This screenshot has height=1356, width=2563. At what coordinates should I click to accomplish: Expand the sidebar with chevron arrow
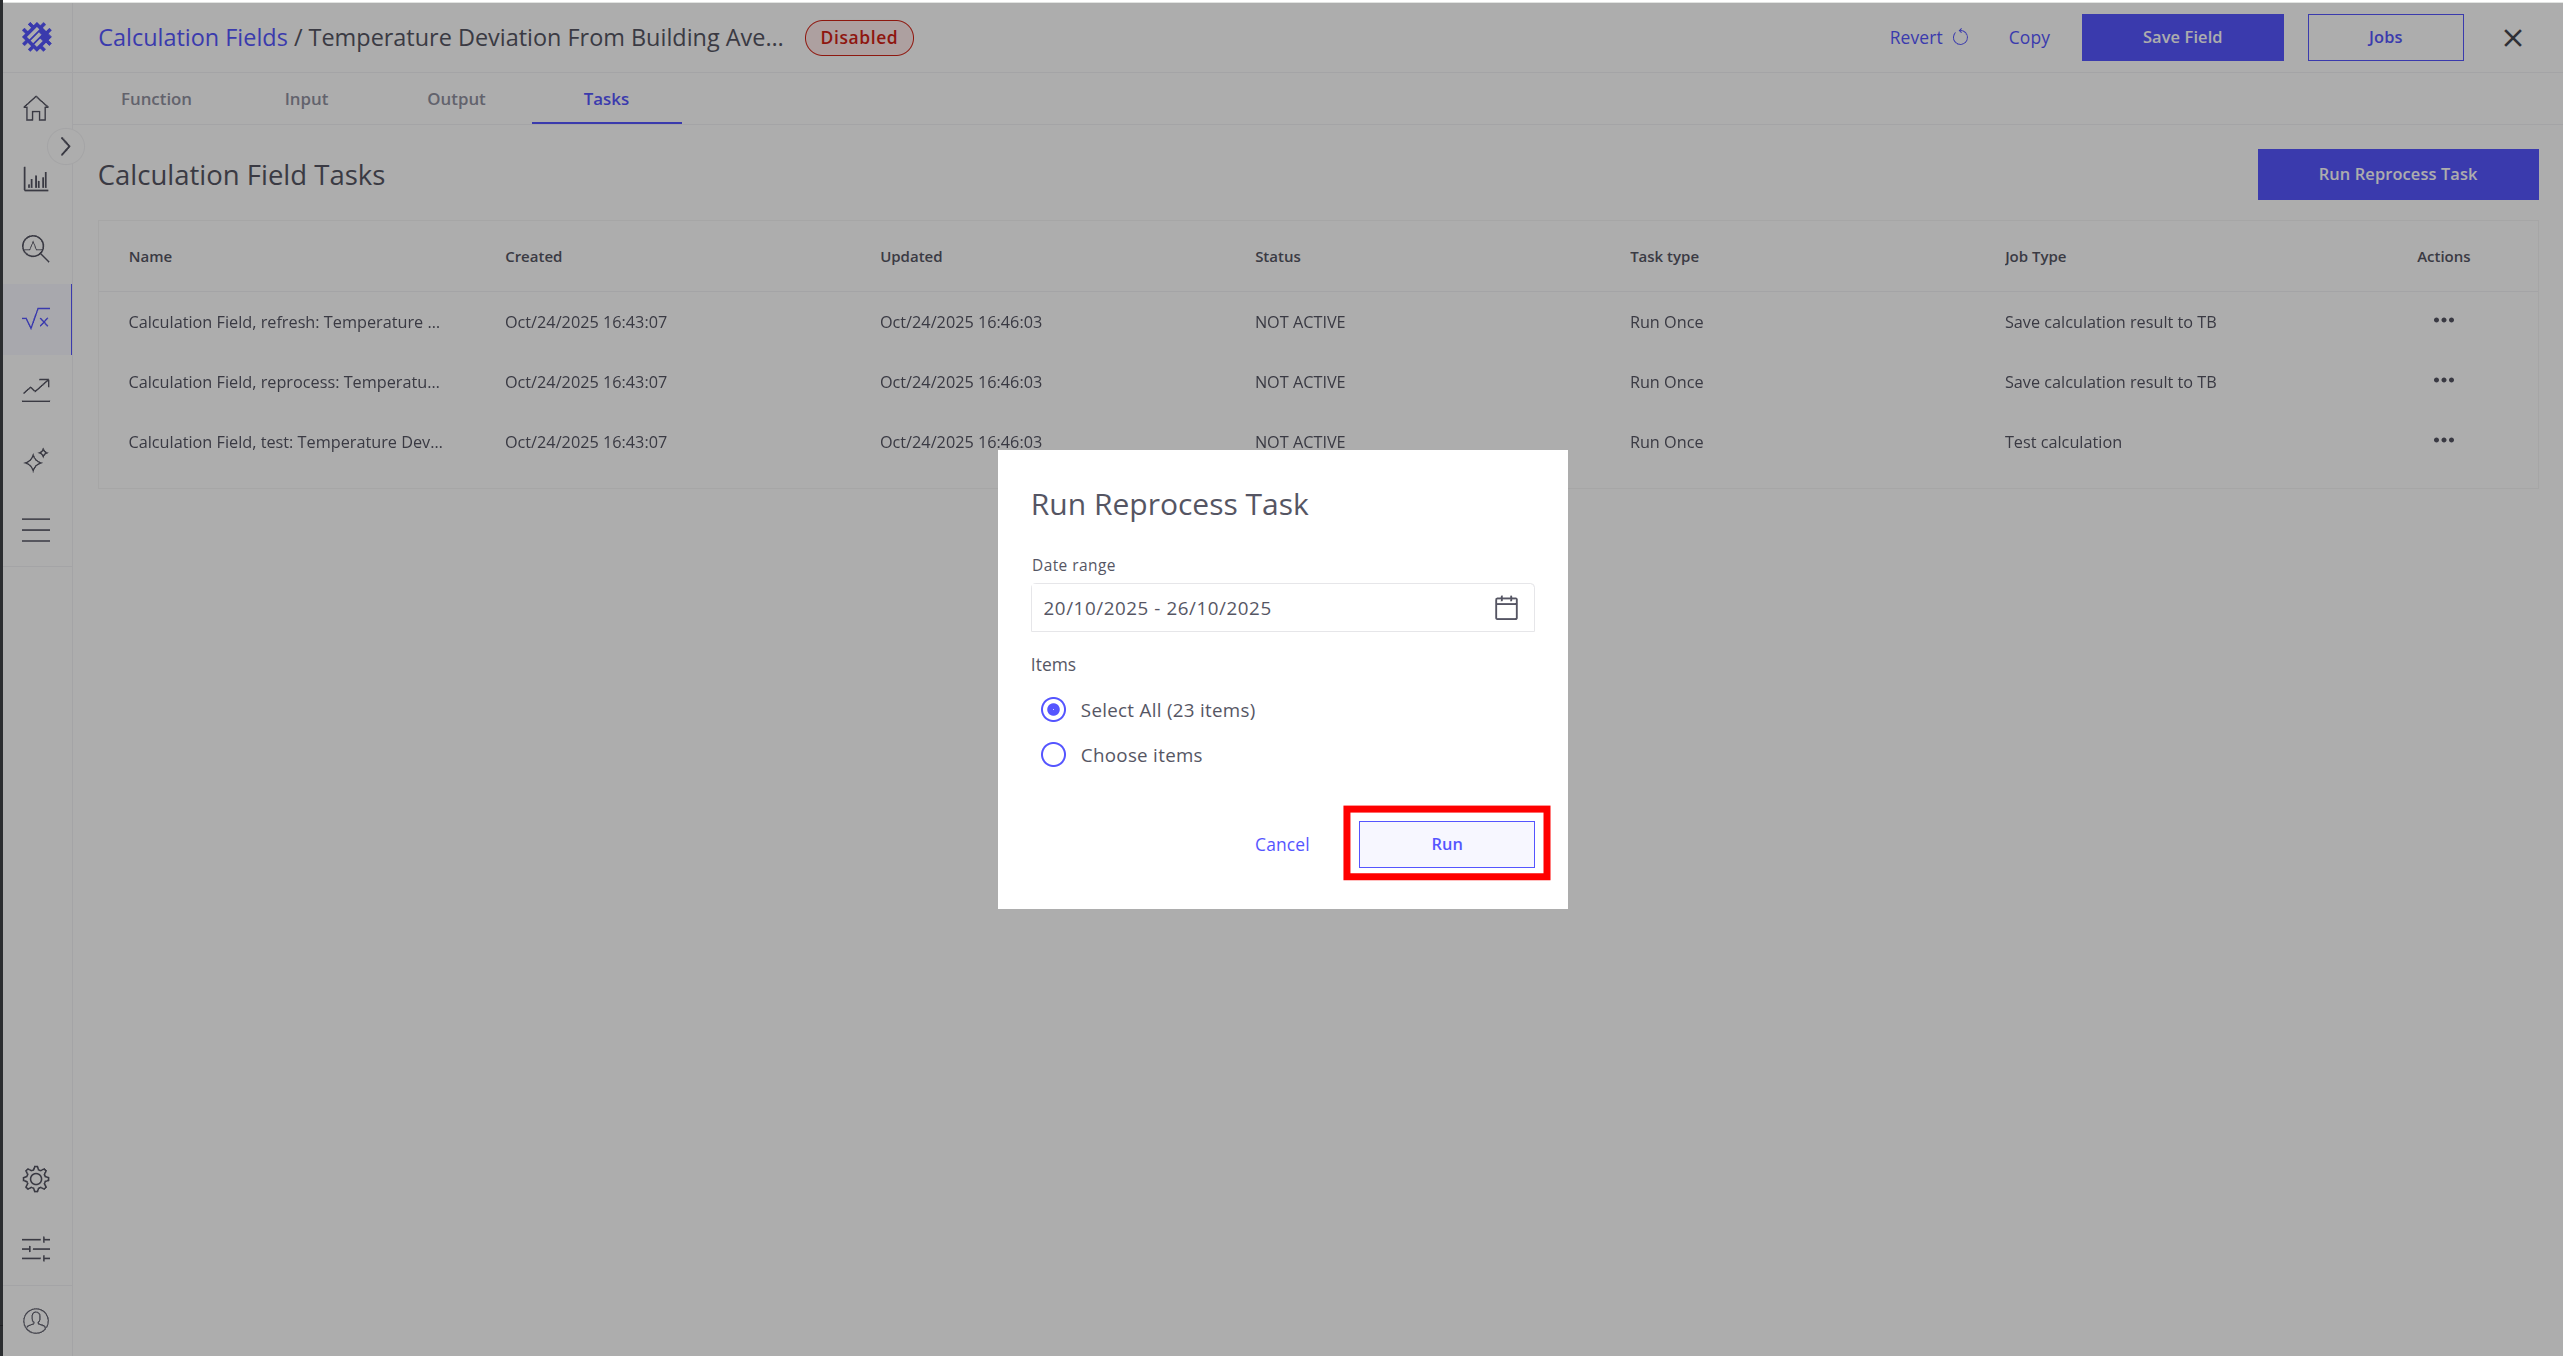[x=65, y=147]
